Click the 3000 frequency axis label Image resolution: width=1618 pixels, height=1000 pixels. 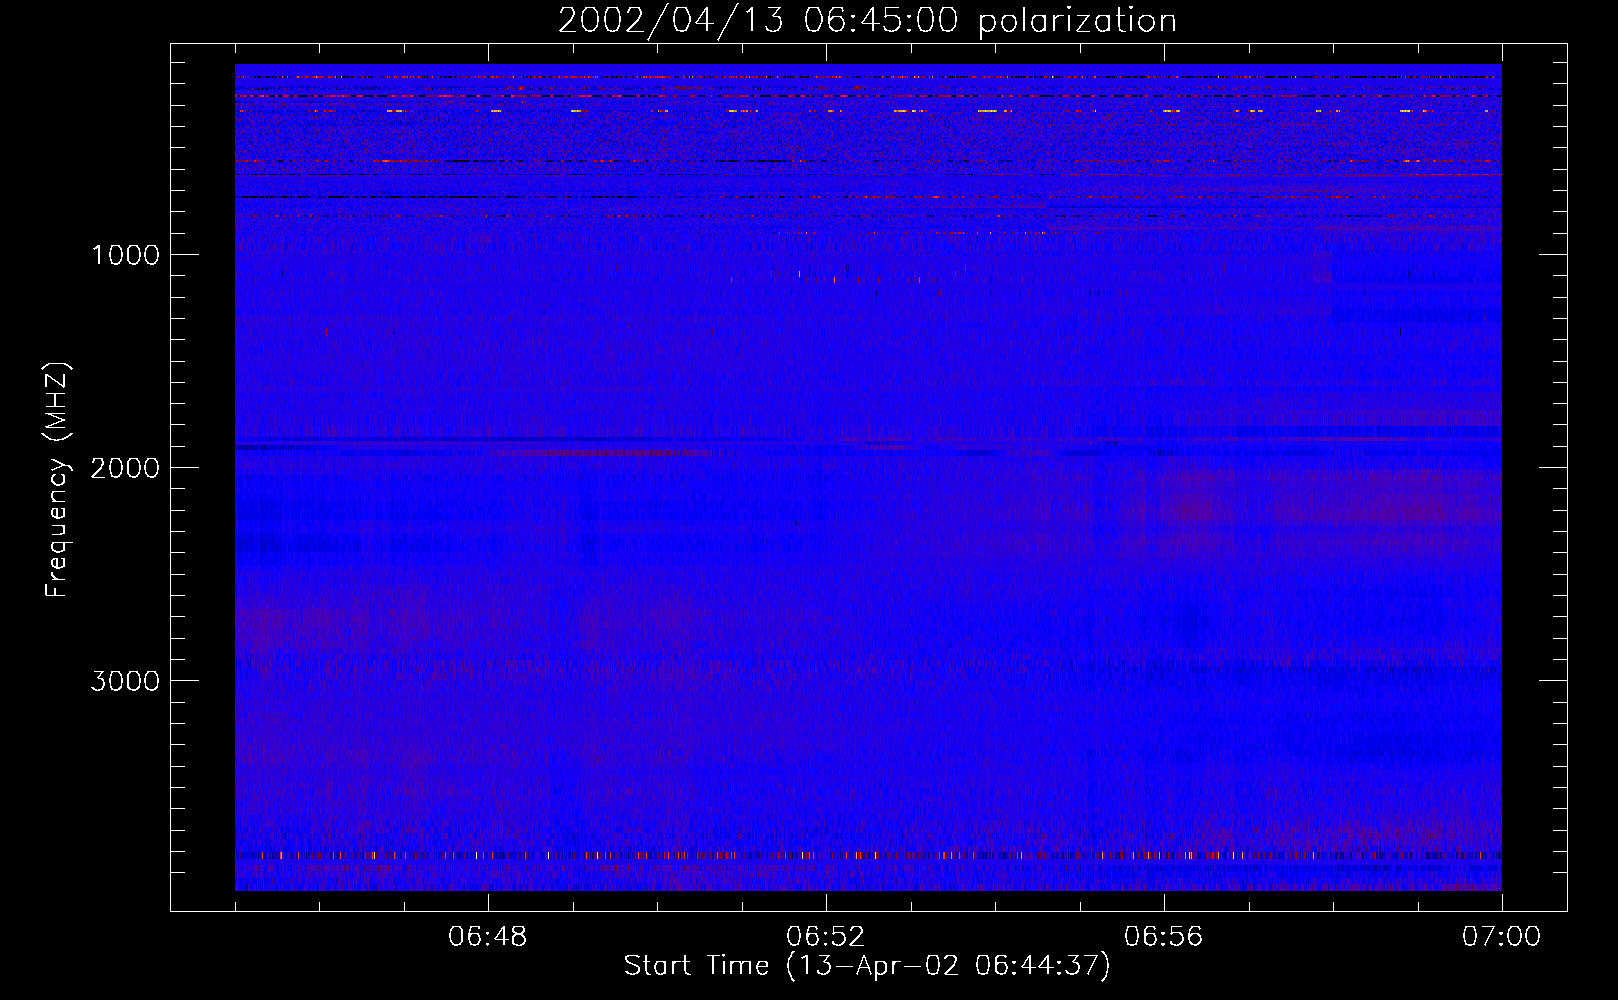click(125, 681)
